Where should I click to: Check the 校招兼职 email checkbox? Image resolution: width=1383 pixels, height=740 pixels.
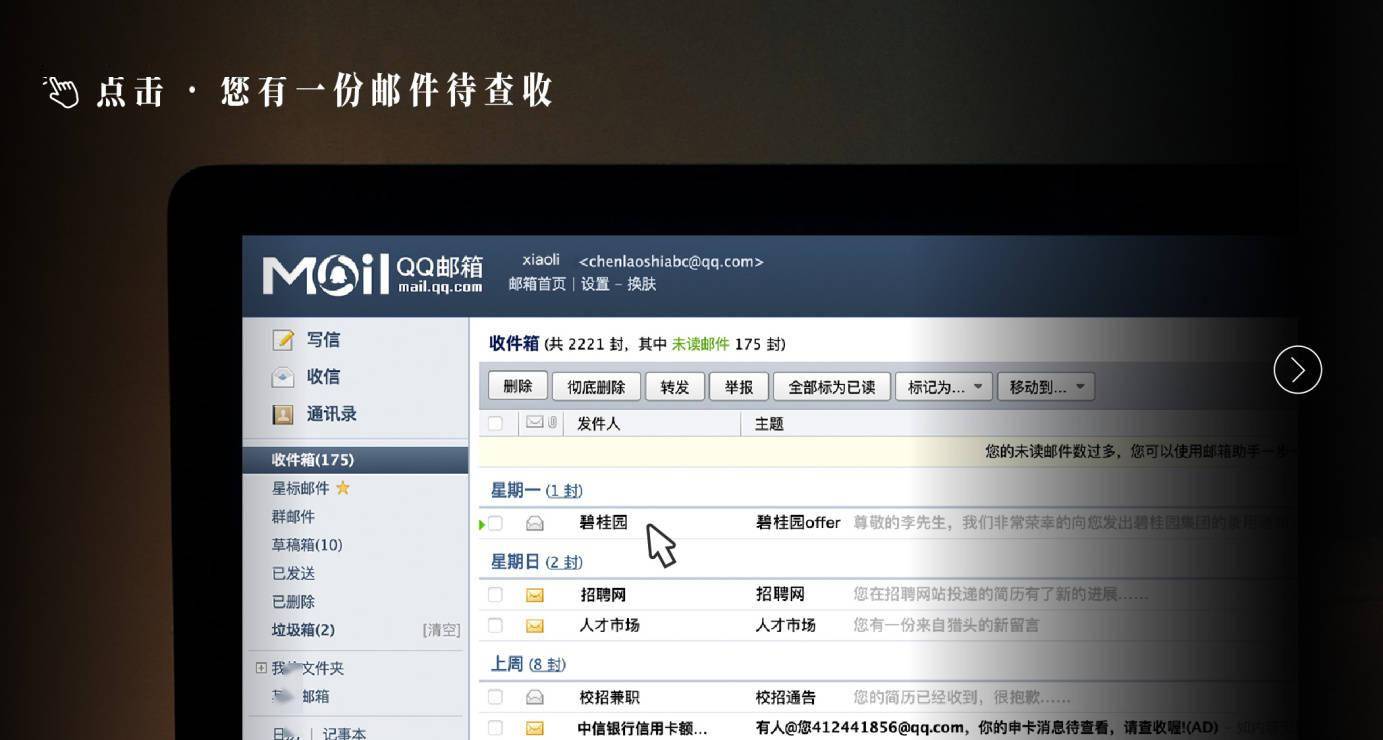tap(495, 697)
